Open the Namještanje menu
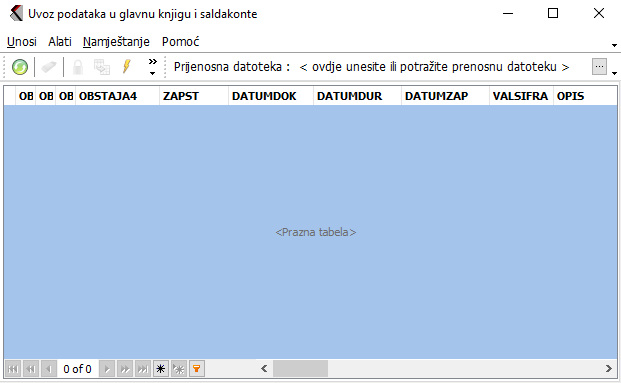Screen dimensions: 621x383 116,42
